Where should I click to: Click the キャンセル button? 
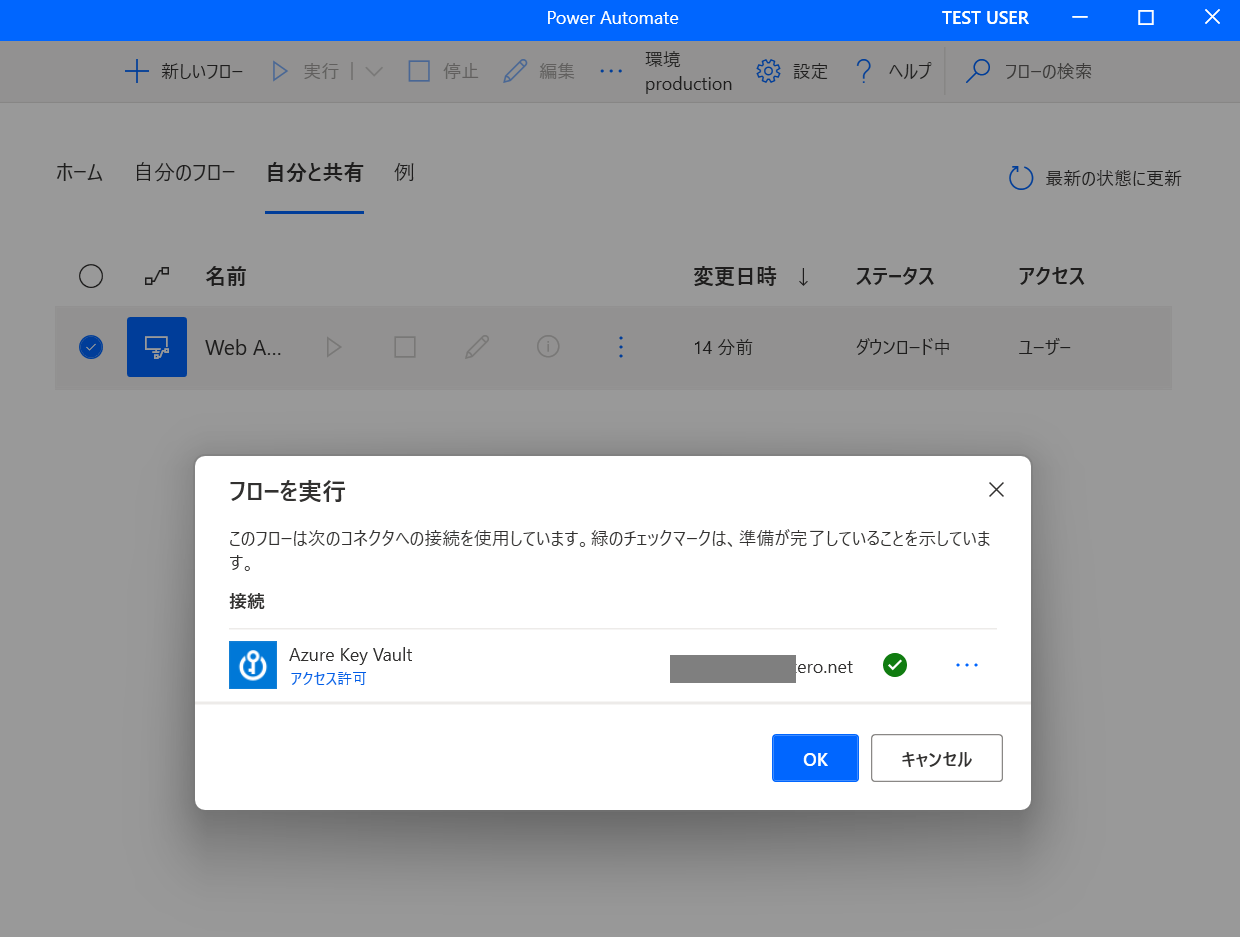pos(937,758)
